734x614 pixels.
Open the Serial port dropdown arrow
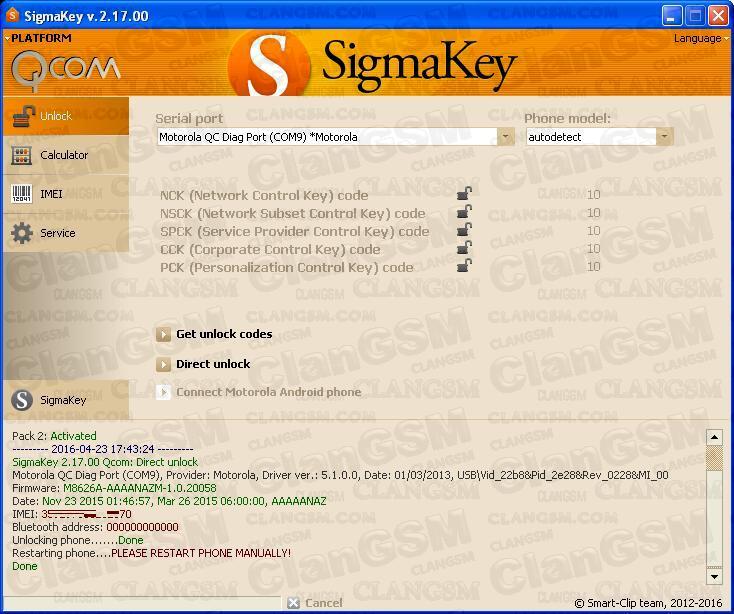click(x=506, y=137)
